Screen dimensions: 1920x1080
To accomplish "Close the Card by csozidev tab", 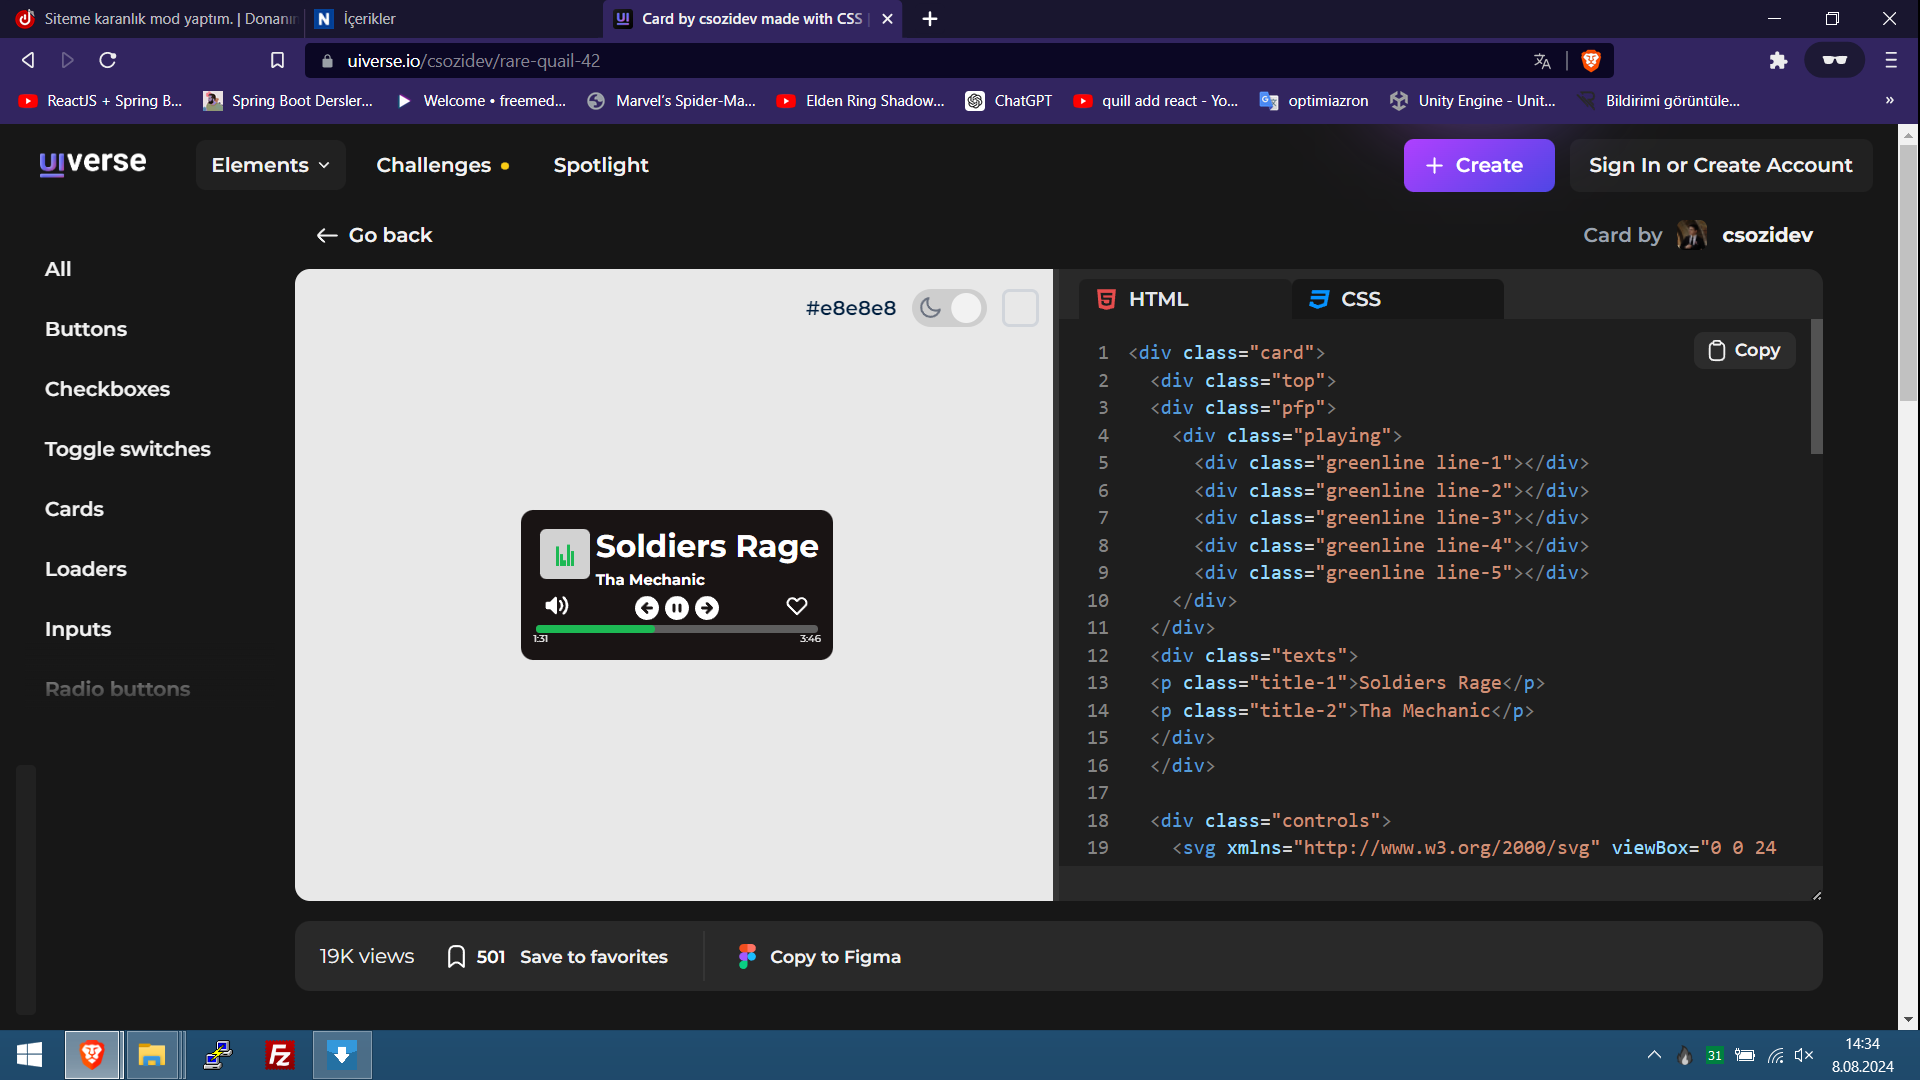I will coord(887,19).
